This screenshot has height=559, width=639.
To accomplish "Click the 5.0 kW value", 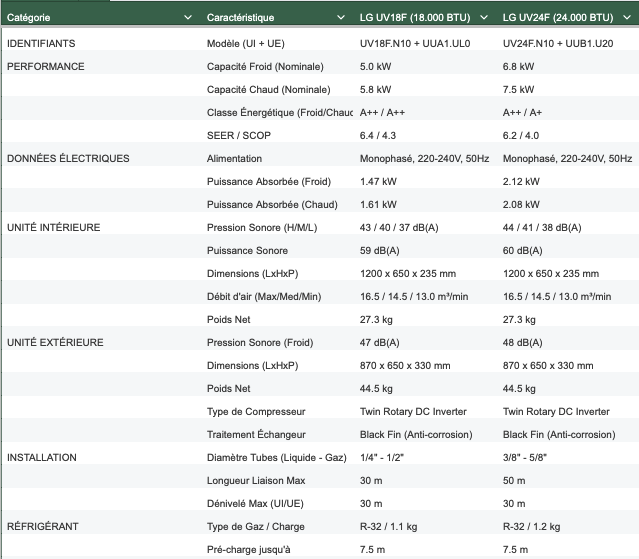I will (x=375, y=66).
